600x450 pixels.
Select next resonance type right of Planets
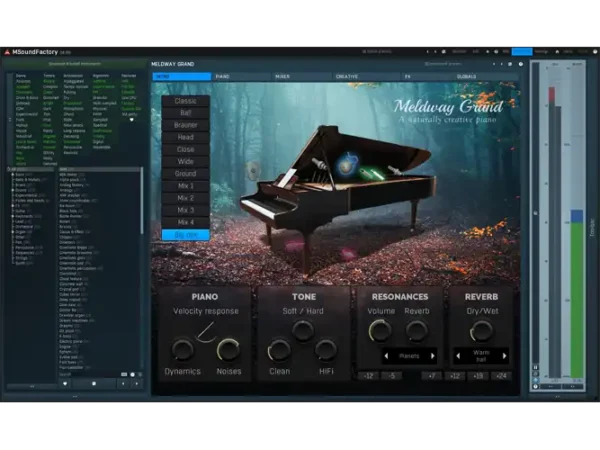(433, 356)
